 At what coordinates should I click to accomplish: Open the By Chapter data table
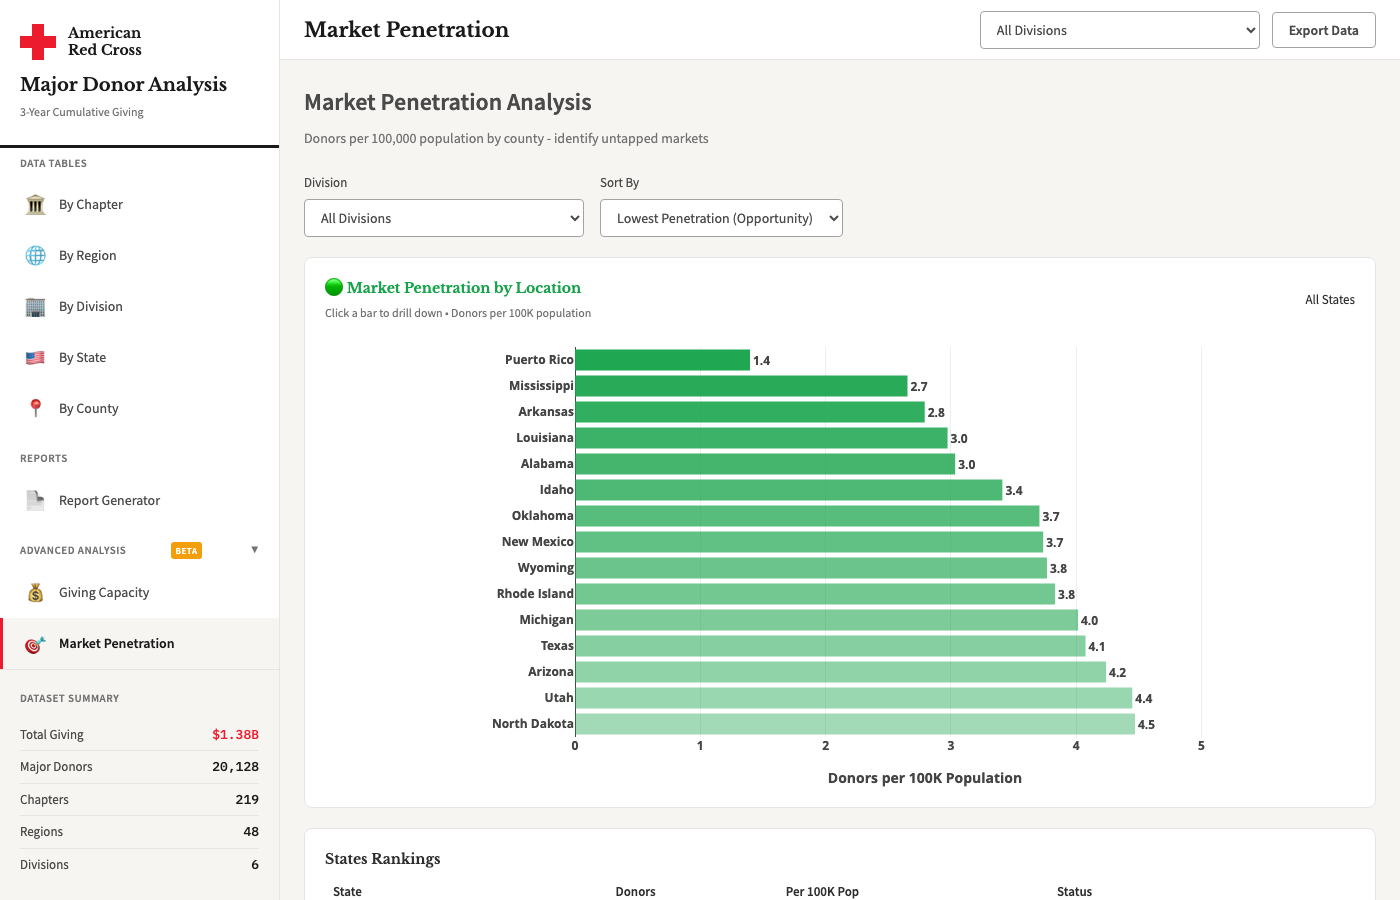[140, 205]
